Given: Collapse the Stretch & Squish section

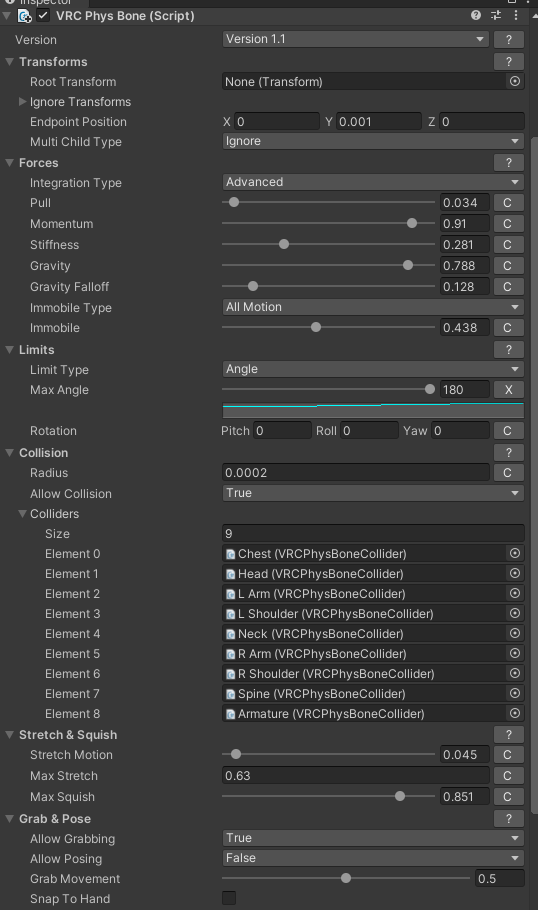Looking at the screenshot, I should pos(9,734).
